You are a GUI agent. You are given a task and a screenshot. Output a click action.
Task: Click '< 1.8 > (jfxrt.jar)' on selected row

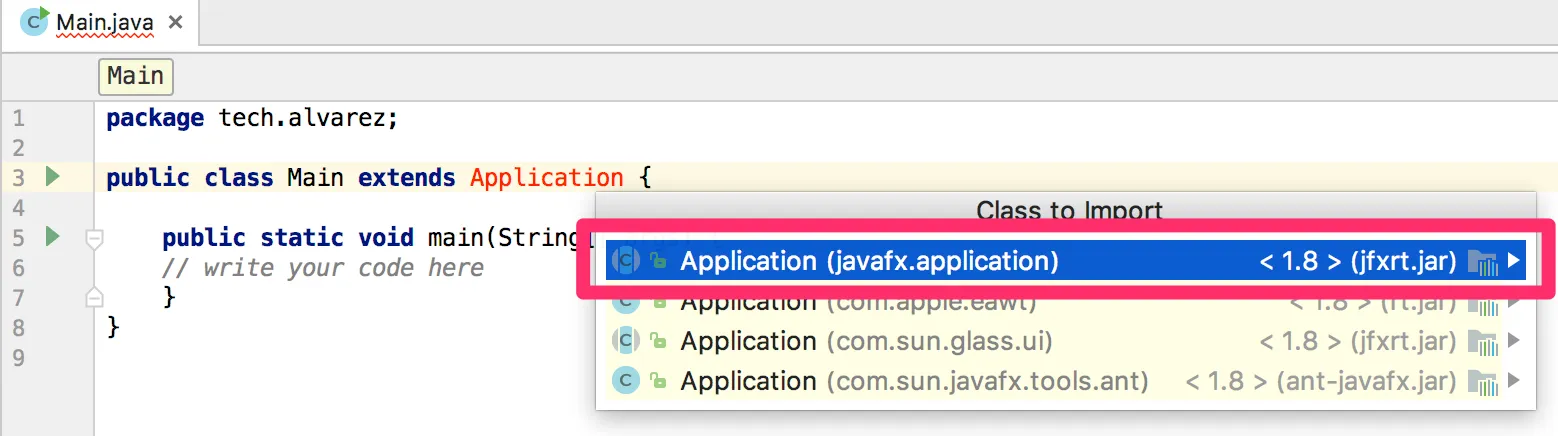[x=1358, y=261]
